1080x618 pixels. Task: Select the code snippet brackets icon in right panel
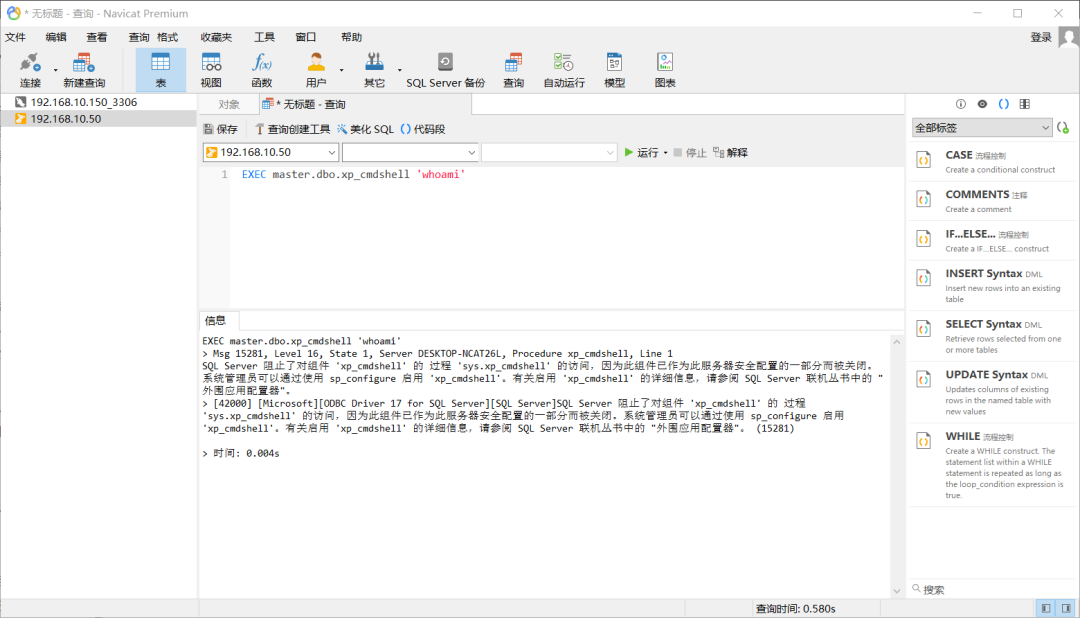point(1004,104)
